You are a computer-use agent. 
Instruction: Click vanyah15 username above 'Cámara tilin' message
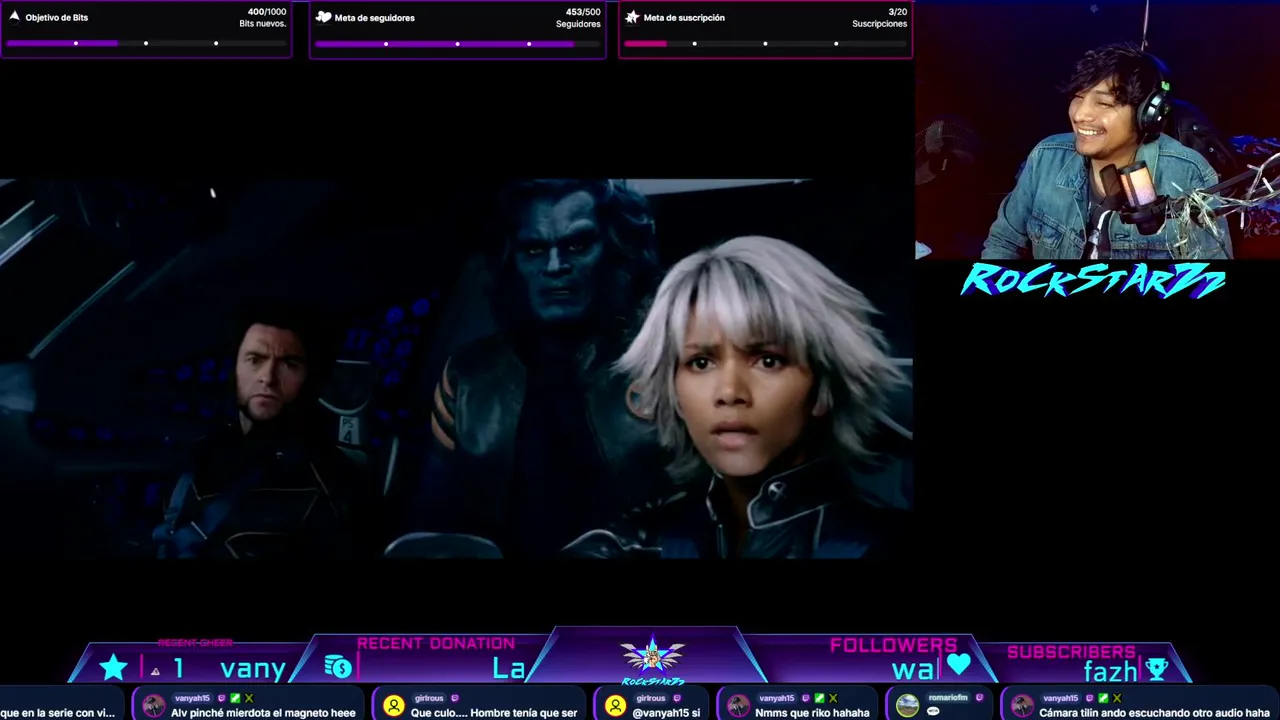[1060, 698]
